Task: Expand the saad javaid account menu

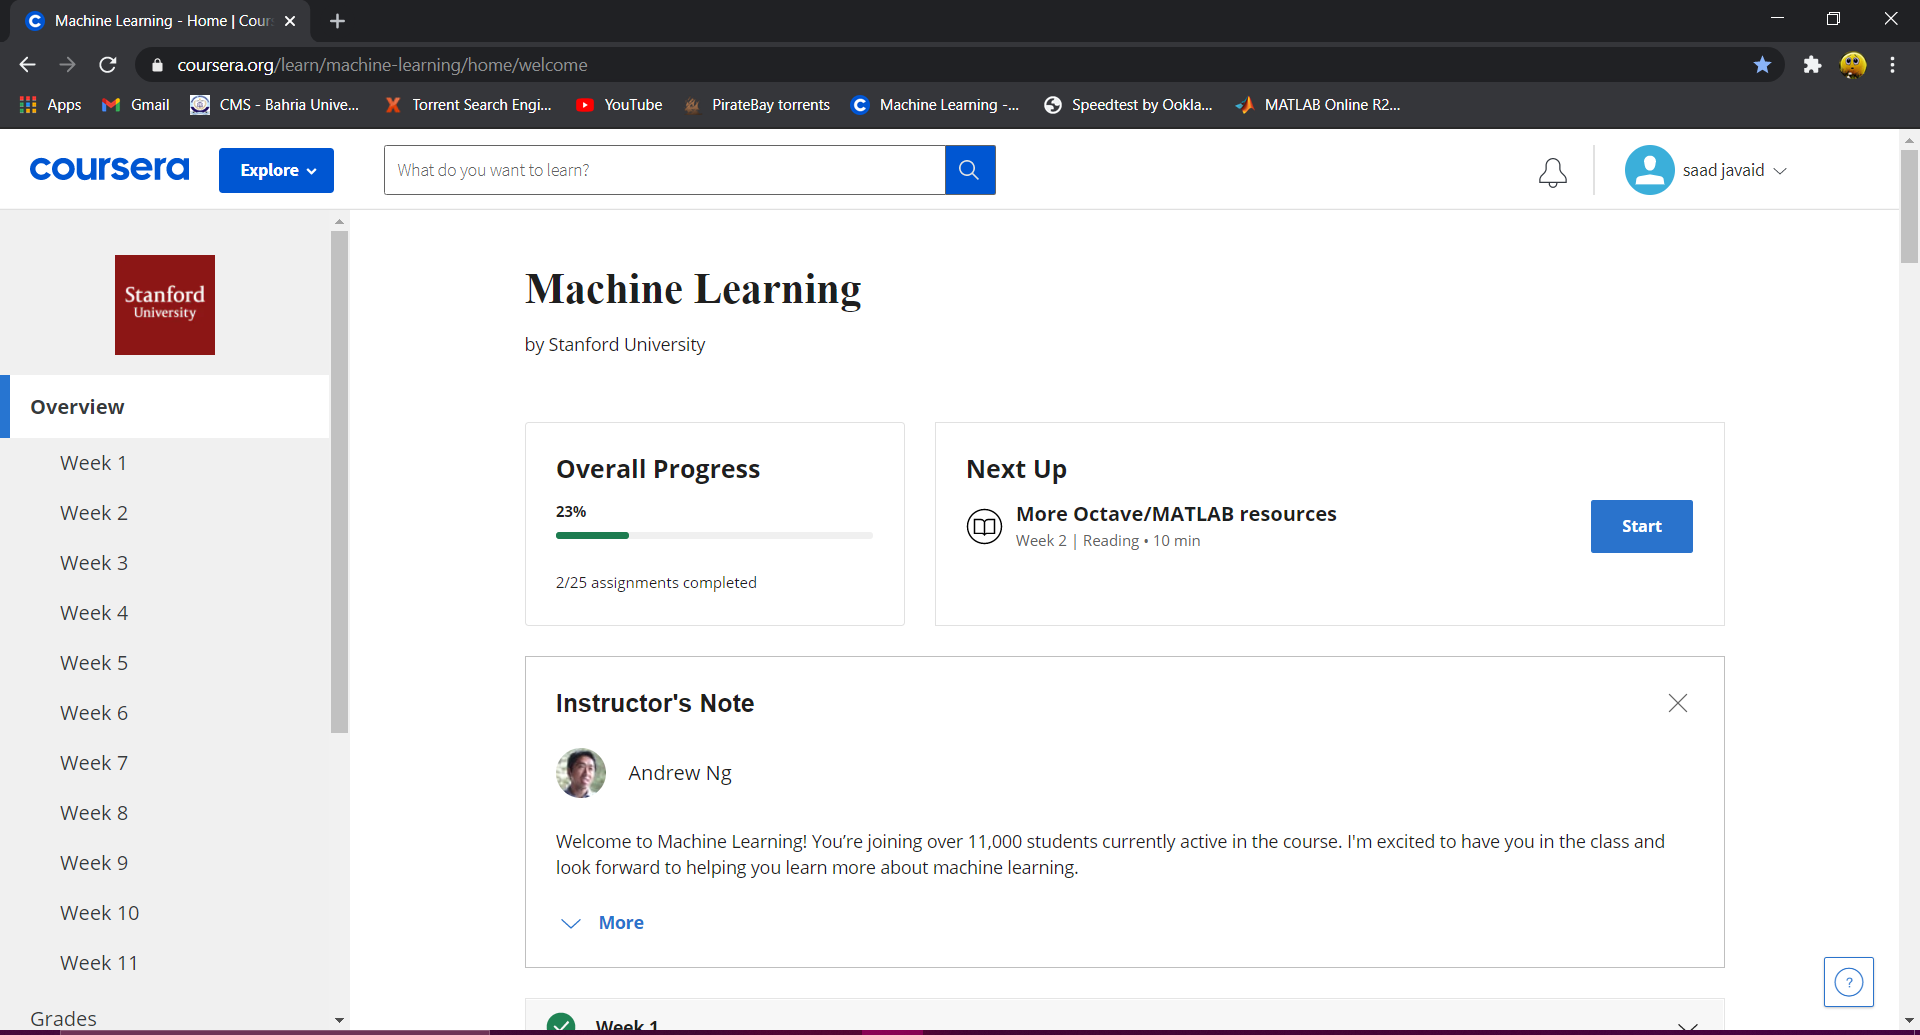Action: tap(1780, 171)
